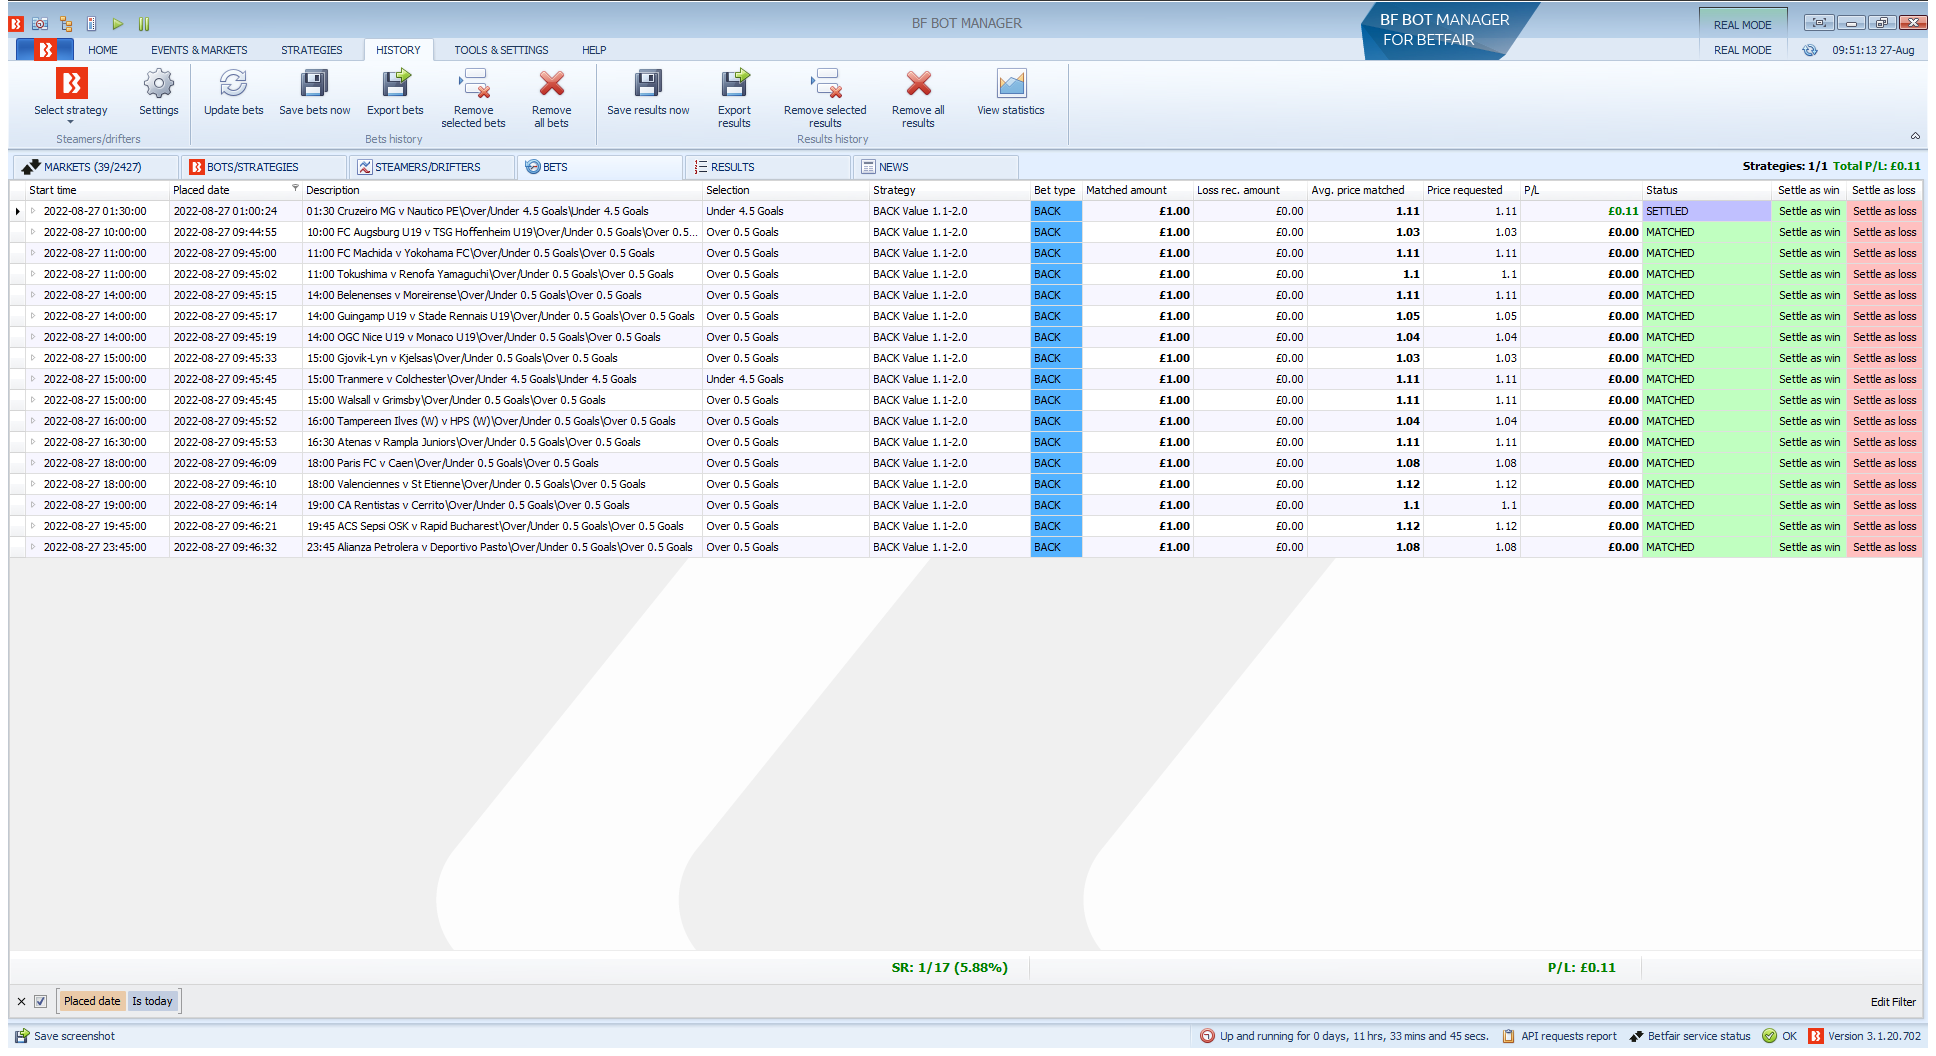
Task: Expand the Cruzeiro MG v Nautico PE row
Action: [33, 211]
